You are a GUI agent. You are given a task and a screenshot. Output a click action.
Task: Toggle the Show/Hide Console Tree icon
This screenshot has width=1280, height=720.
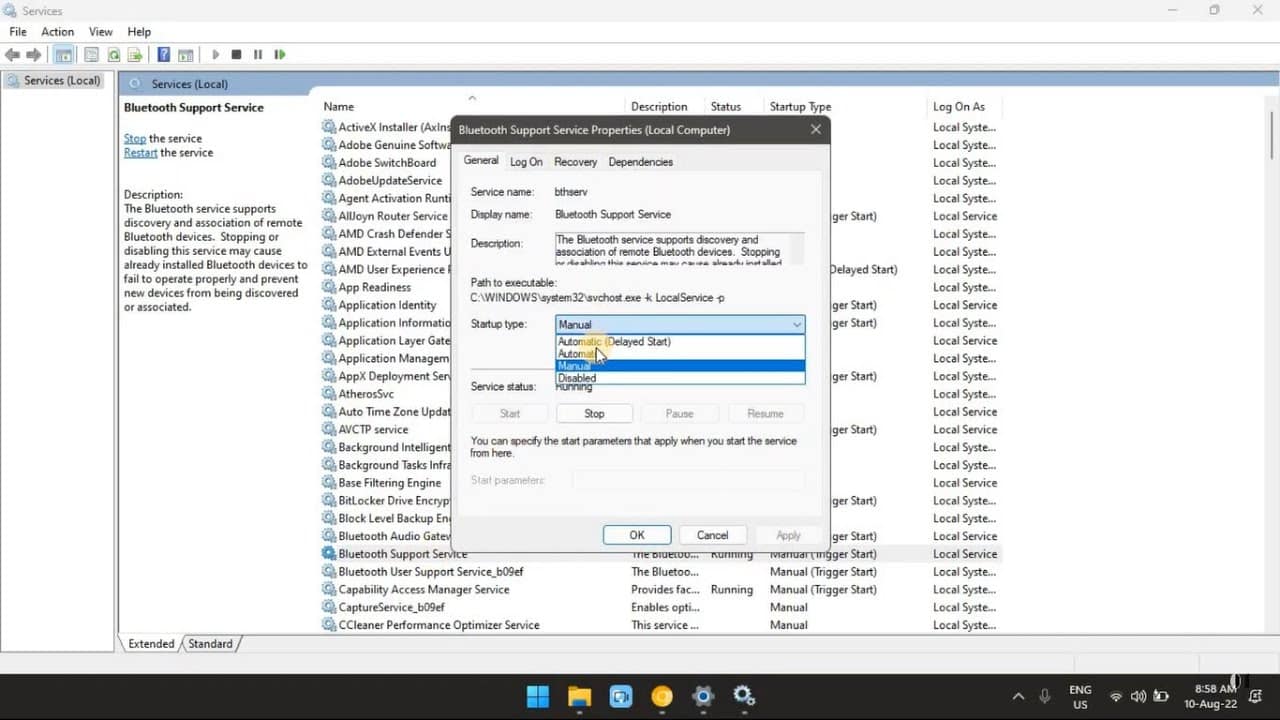[x=64, y=54]
